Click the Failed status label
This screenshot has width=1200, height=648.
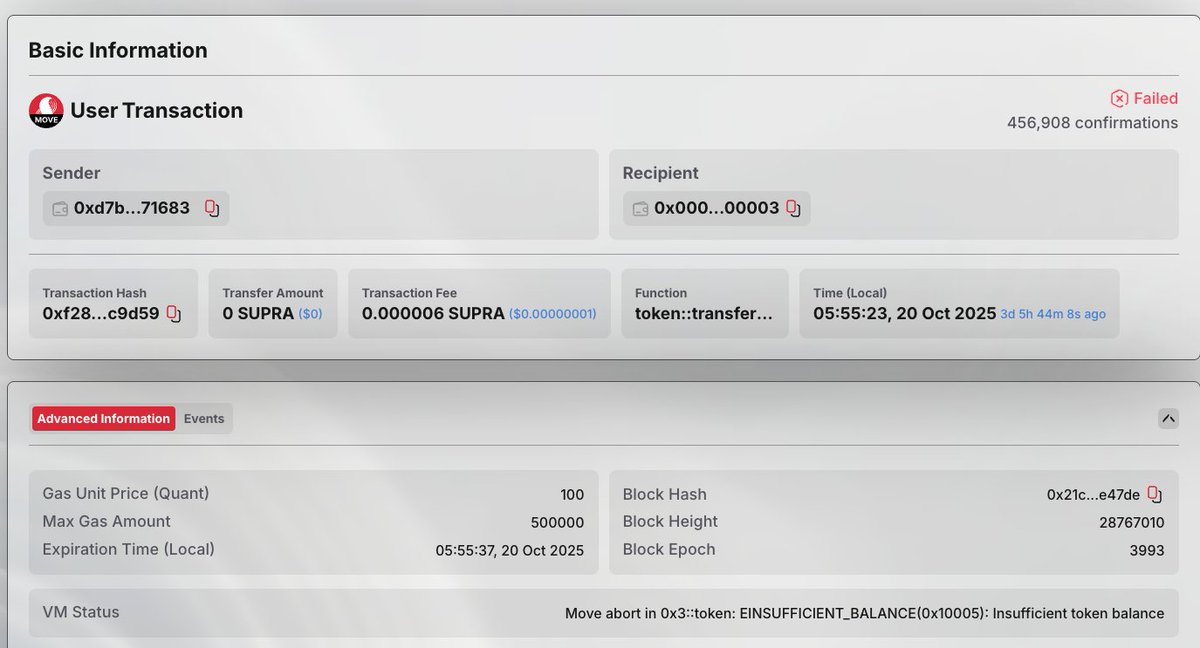pos(1156,98)
